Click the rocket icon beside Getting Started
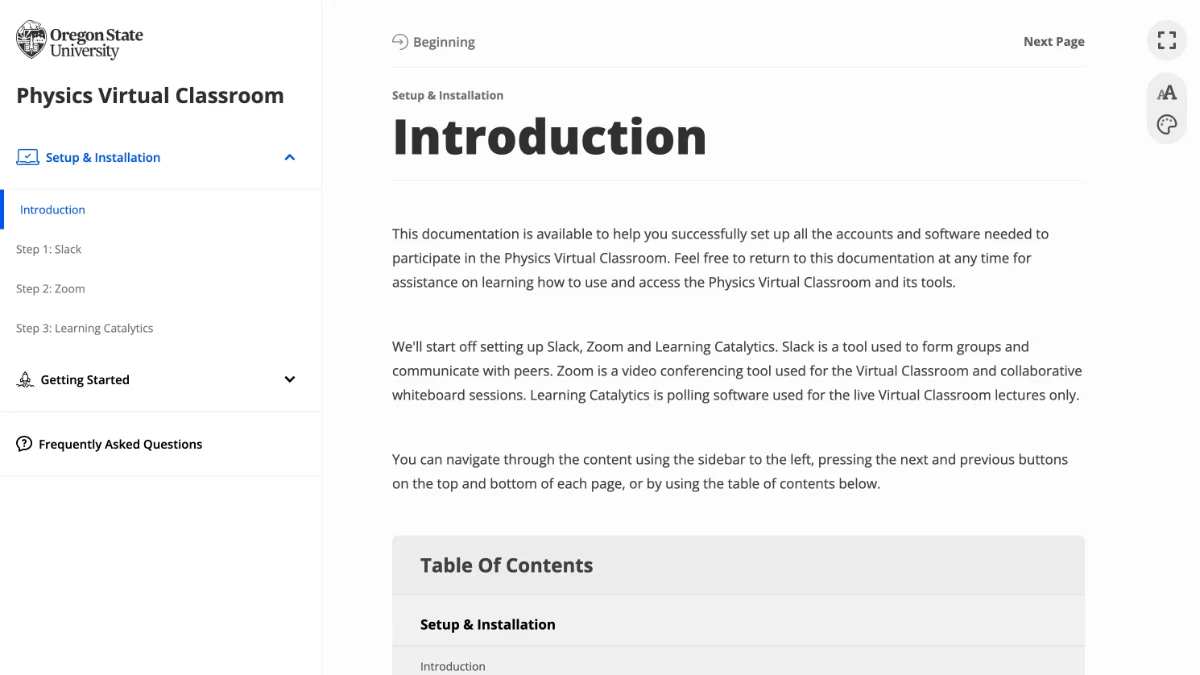The image size is (1200, 675). point(25,380)
